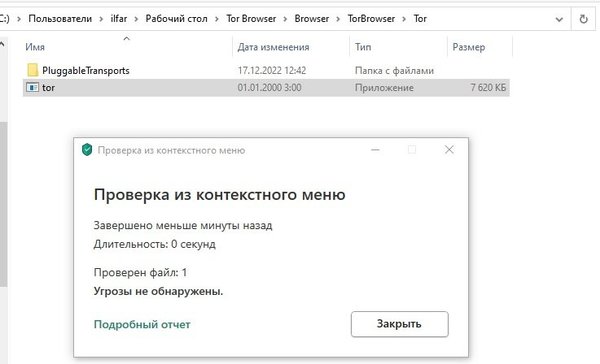Go to Tor Browser folder in breadcrumb
Viewport: 600px width, 364px height.
click(251, 19)
